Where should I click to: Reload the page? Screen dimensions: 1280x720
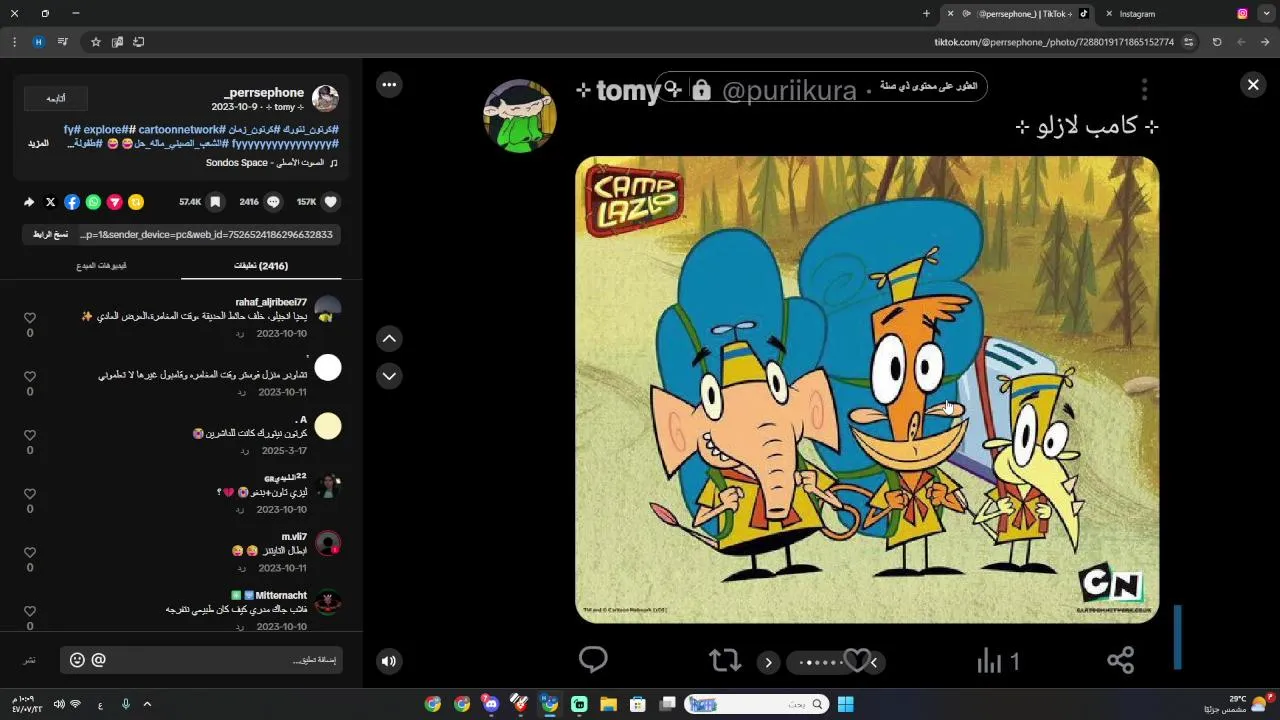(1217, 42)
